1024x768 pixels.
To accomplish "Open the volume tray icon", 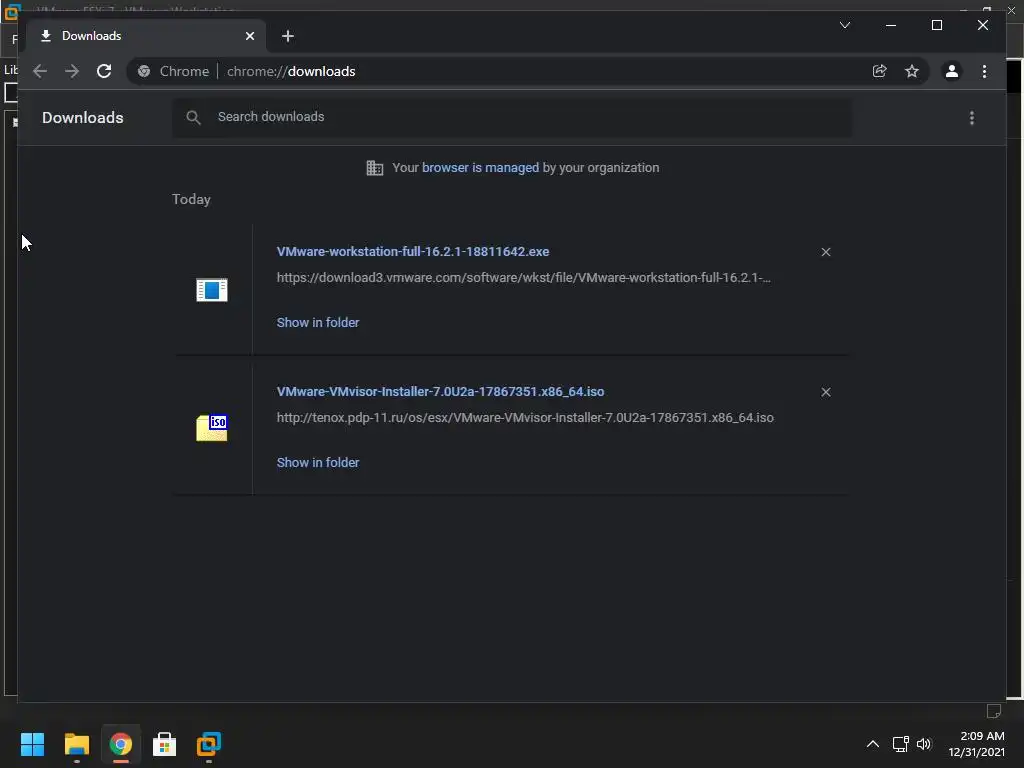I will pos(923,744).
